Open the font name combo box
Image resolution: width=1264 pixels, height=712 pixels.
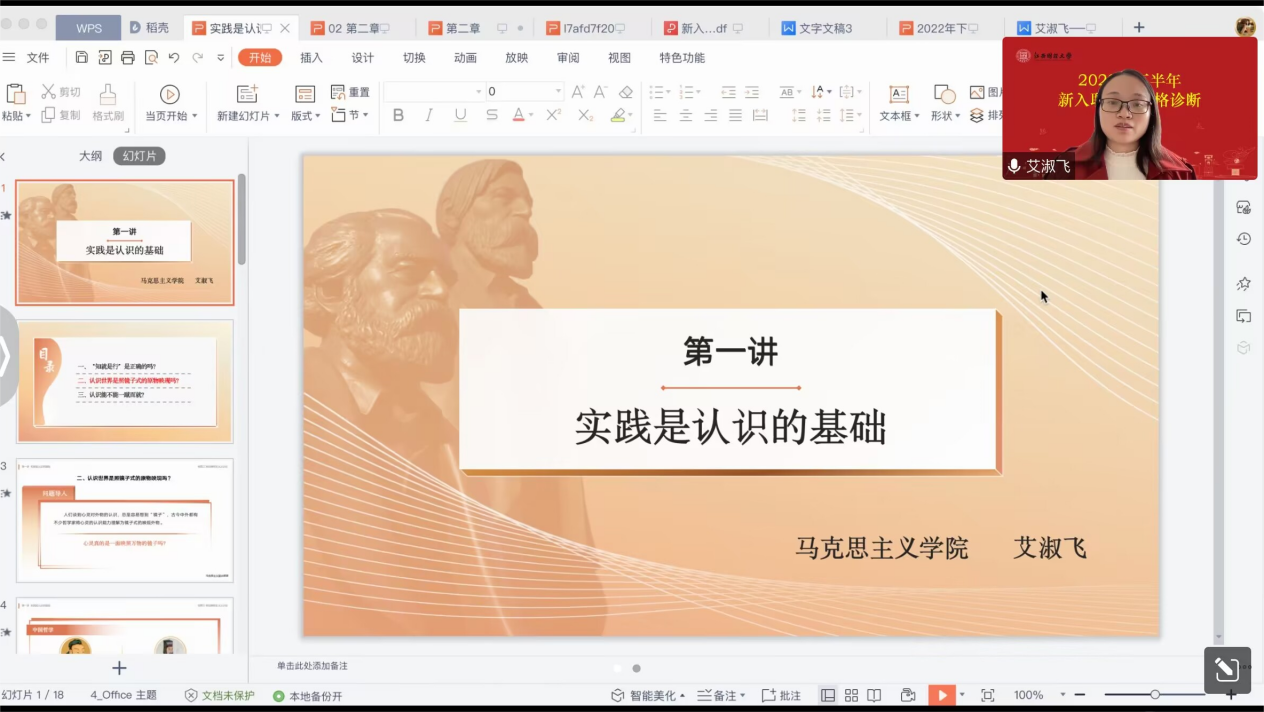(x=433, y=92)
